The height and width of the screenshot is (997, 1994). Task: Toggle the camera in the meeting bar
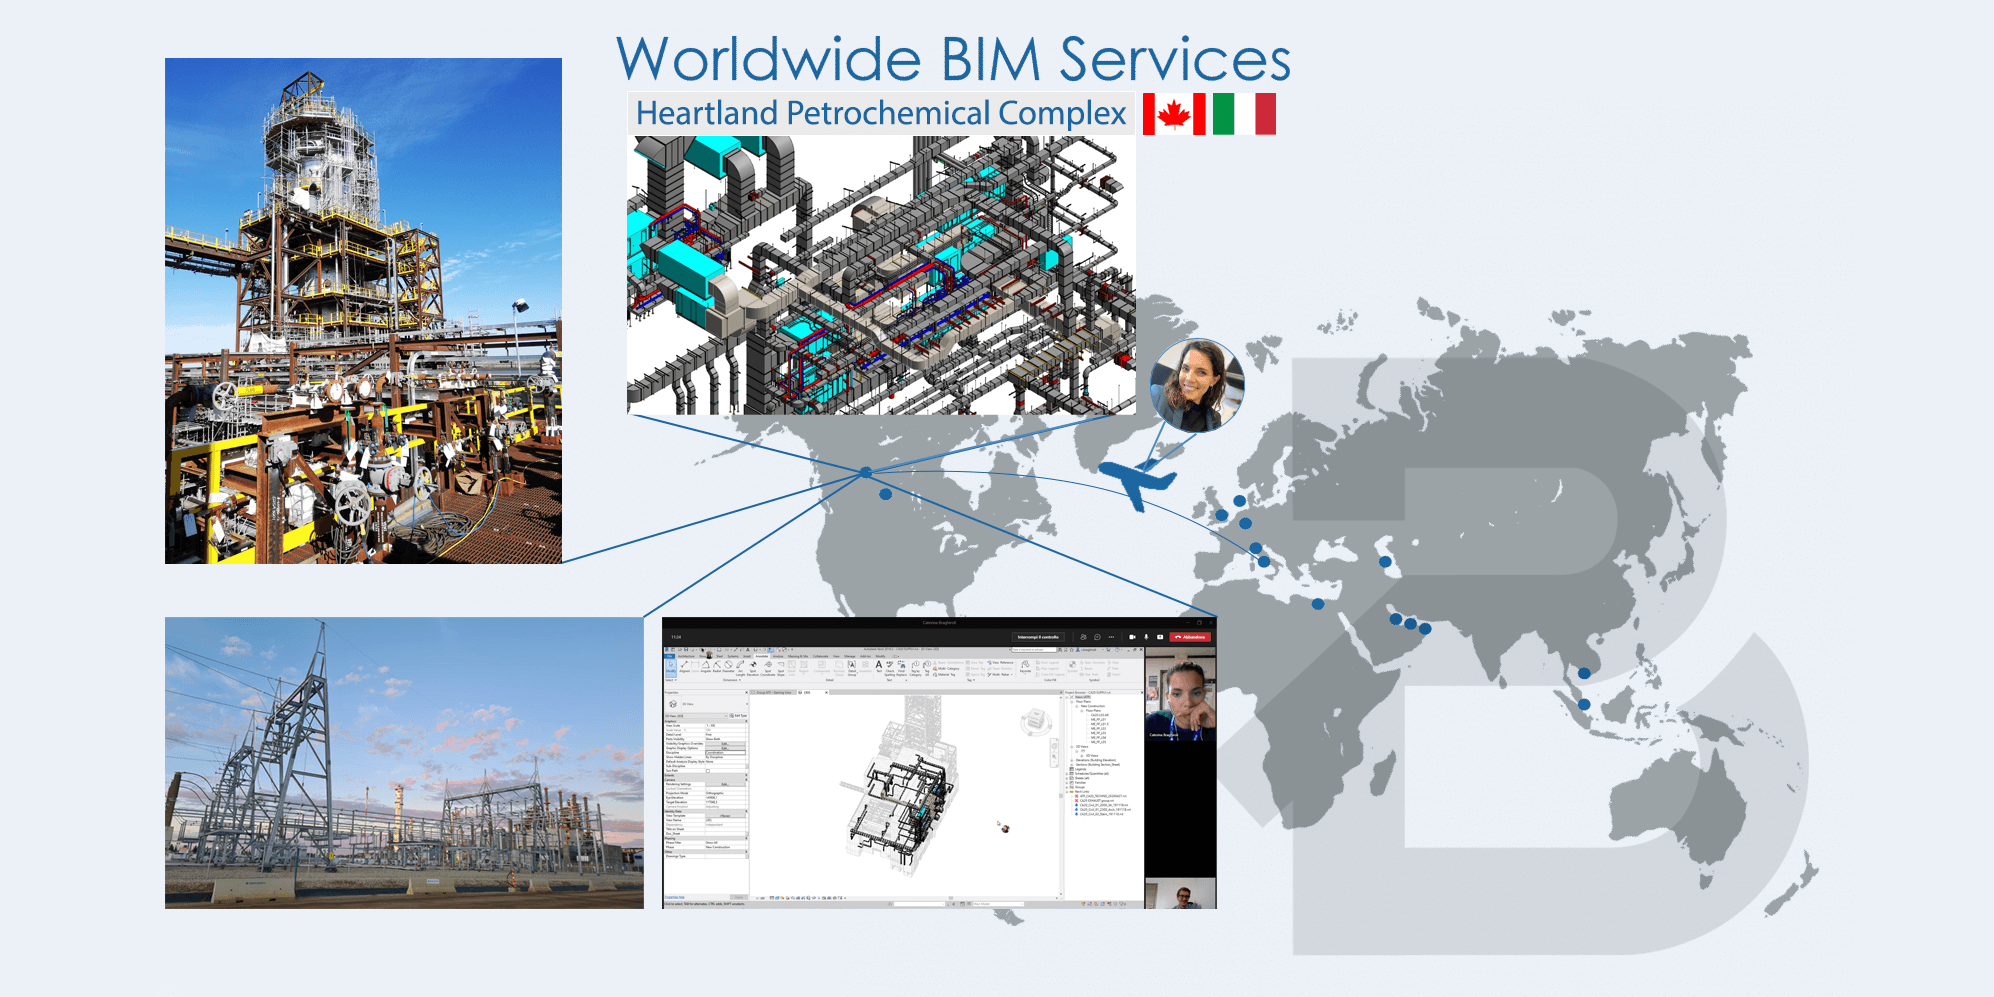tap(1132, 637)
